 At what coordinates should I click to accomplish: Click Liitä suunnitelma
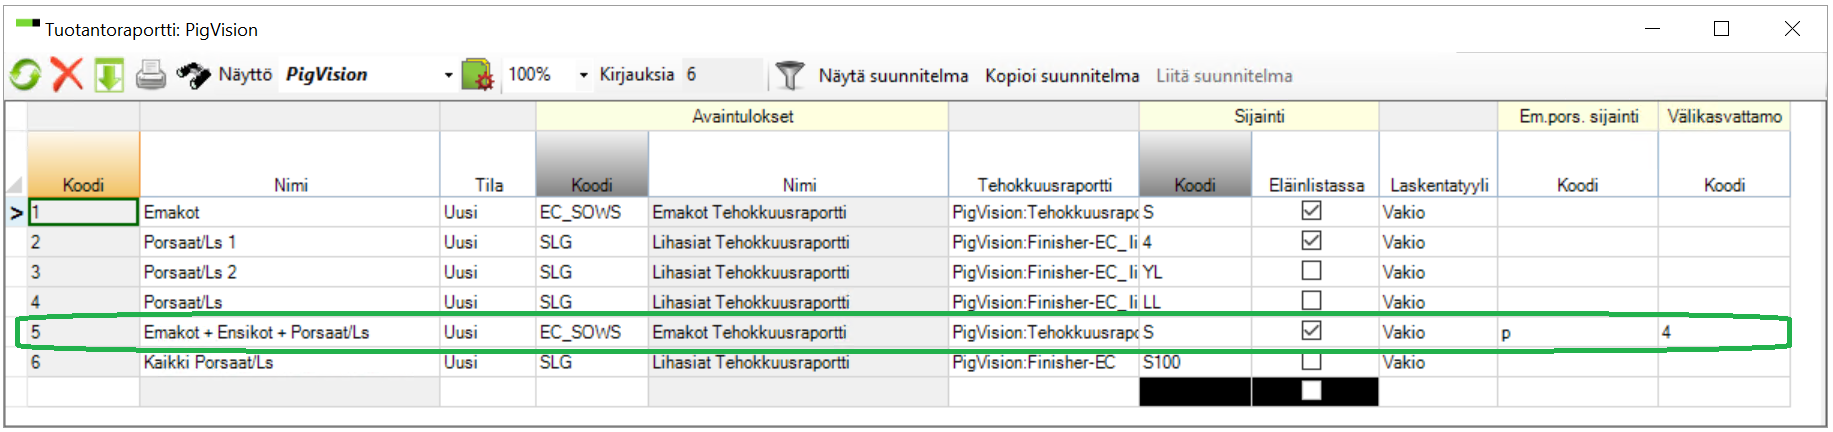point(1224,76)
